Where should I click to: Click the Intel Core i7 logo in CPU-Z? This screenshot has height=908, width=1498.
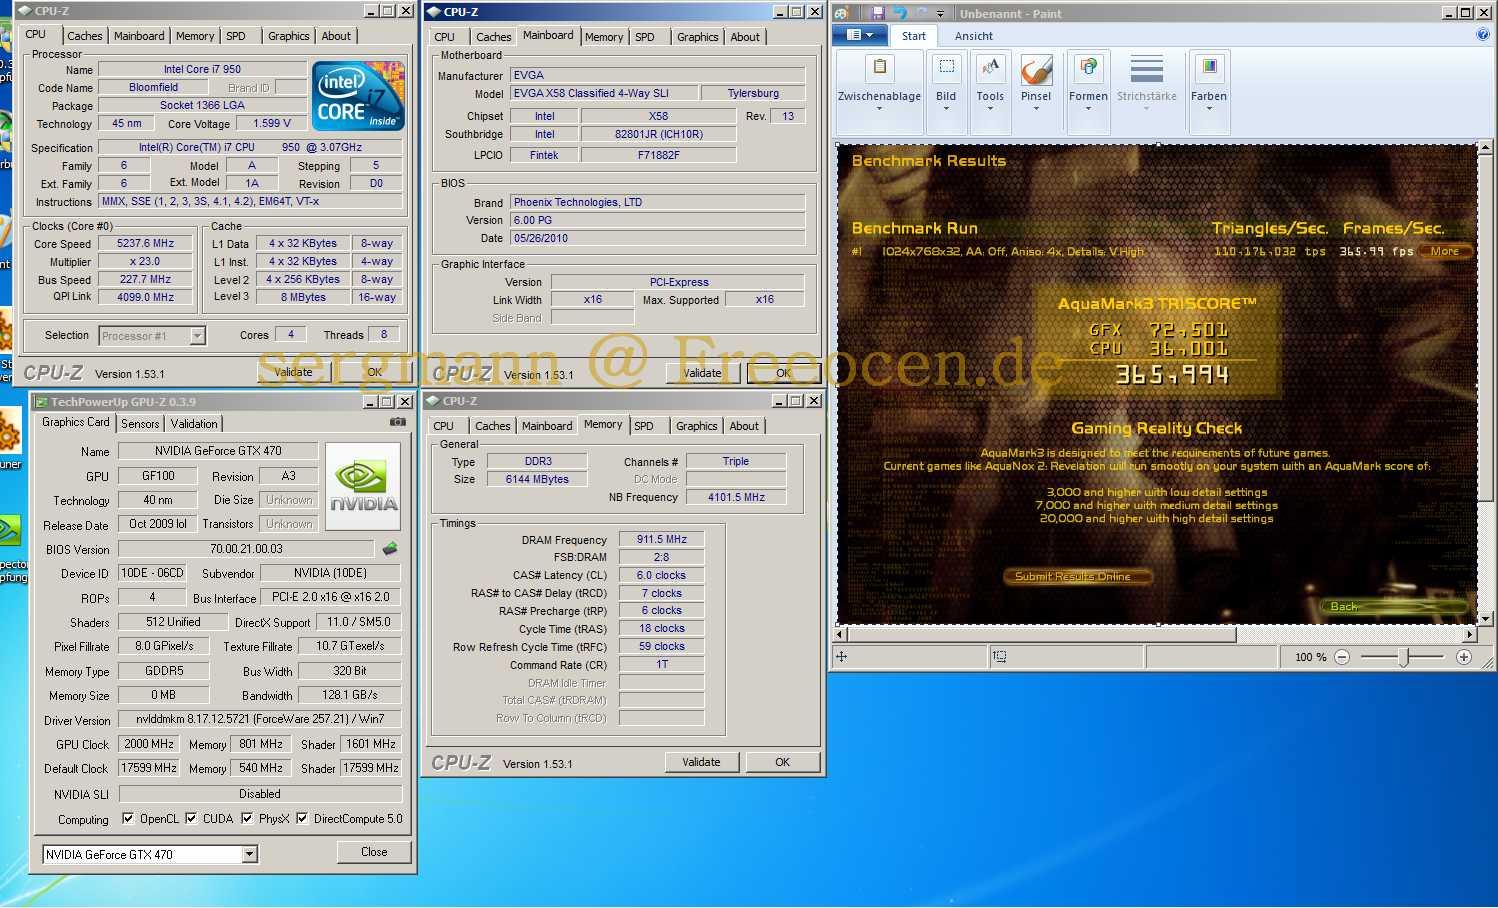(358, 96)
